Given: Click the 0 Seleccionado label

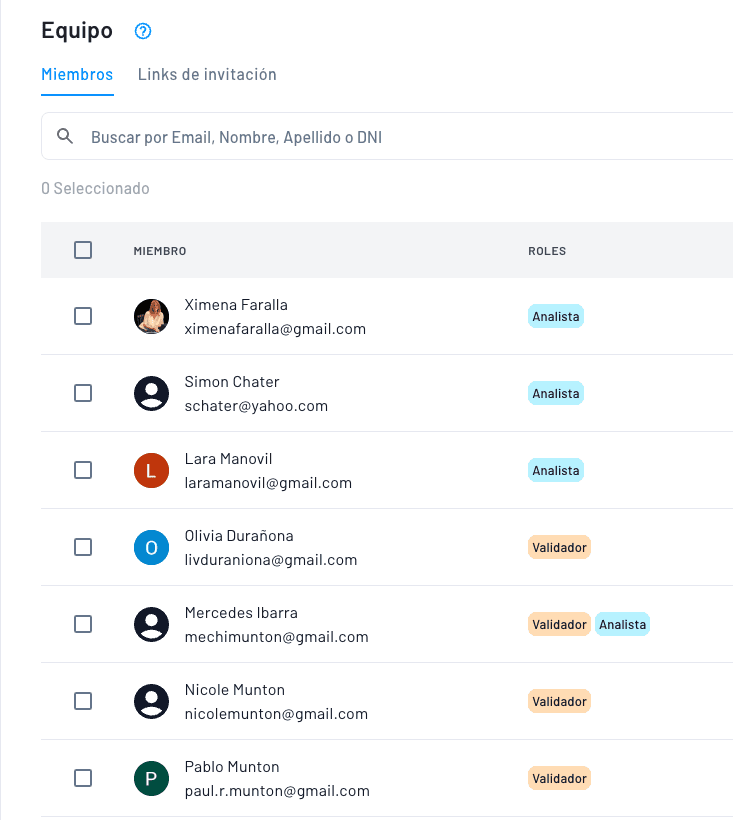Looking at the screenshot, I should (95, 188).
